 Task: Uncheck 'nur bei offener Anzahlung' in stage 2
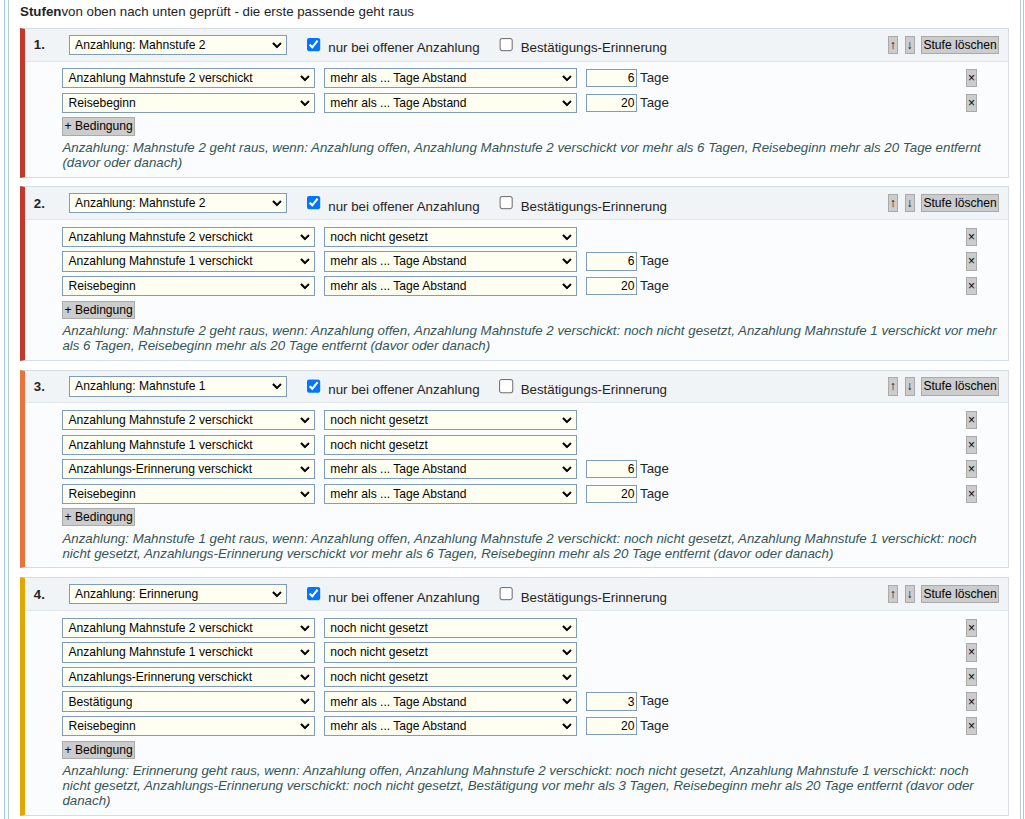pos(314,203)
